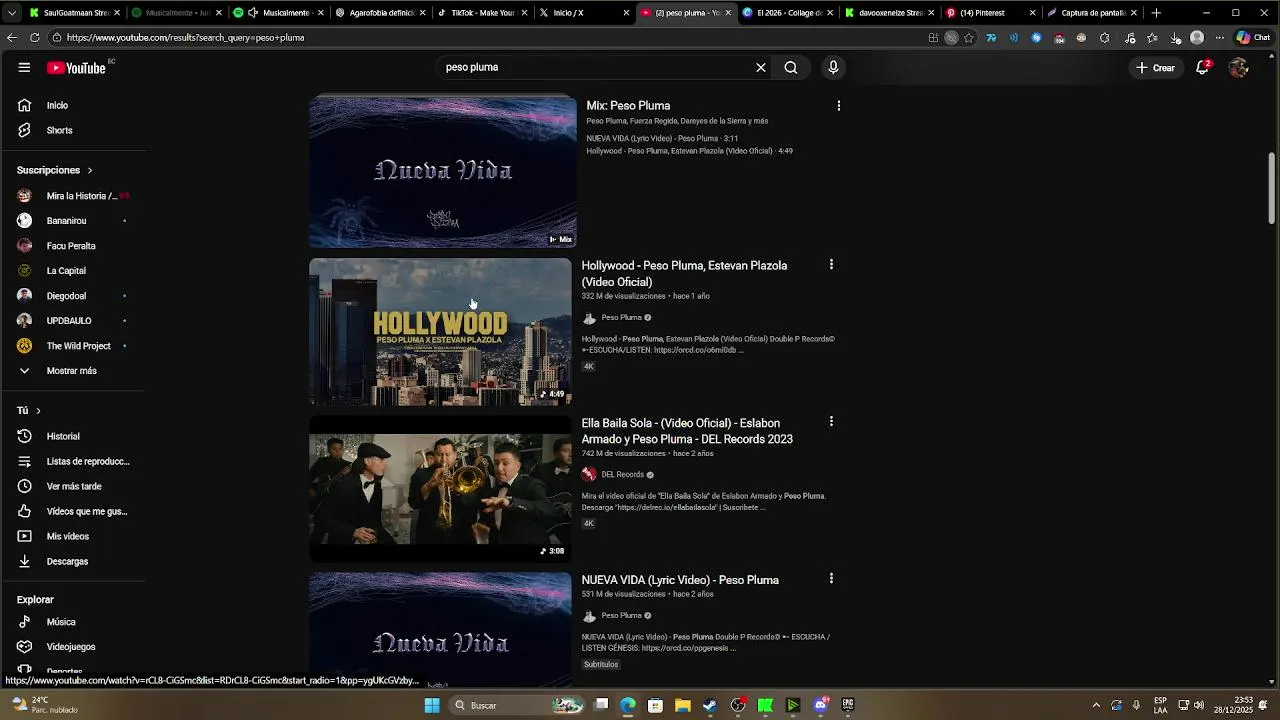
Task: Open the NUEVA VIDA Lyric Video title
Action: tap(680, 580)
